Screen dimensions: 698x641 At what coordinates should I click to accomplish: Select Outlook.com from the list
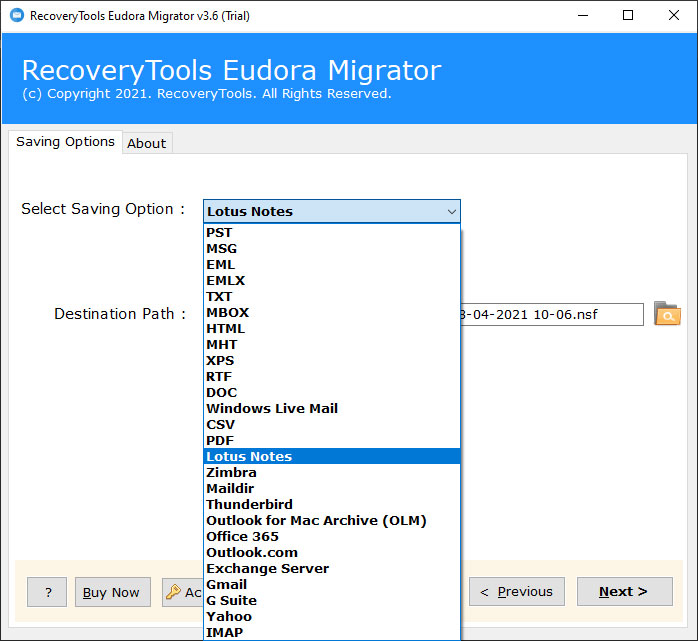(x=332, y=552)
